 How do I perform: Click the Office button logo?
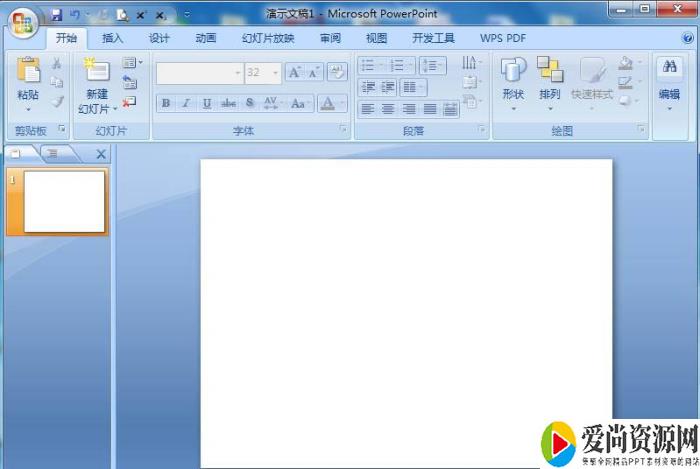(22, 21)
